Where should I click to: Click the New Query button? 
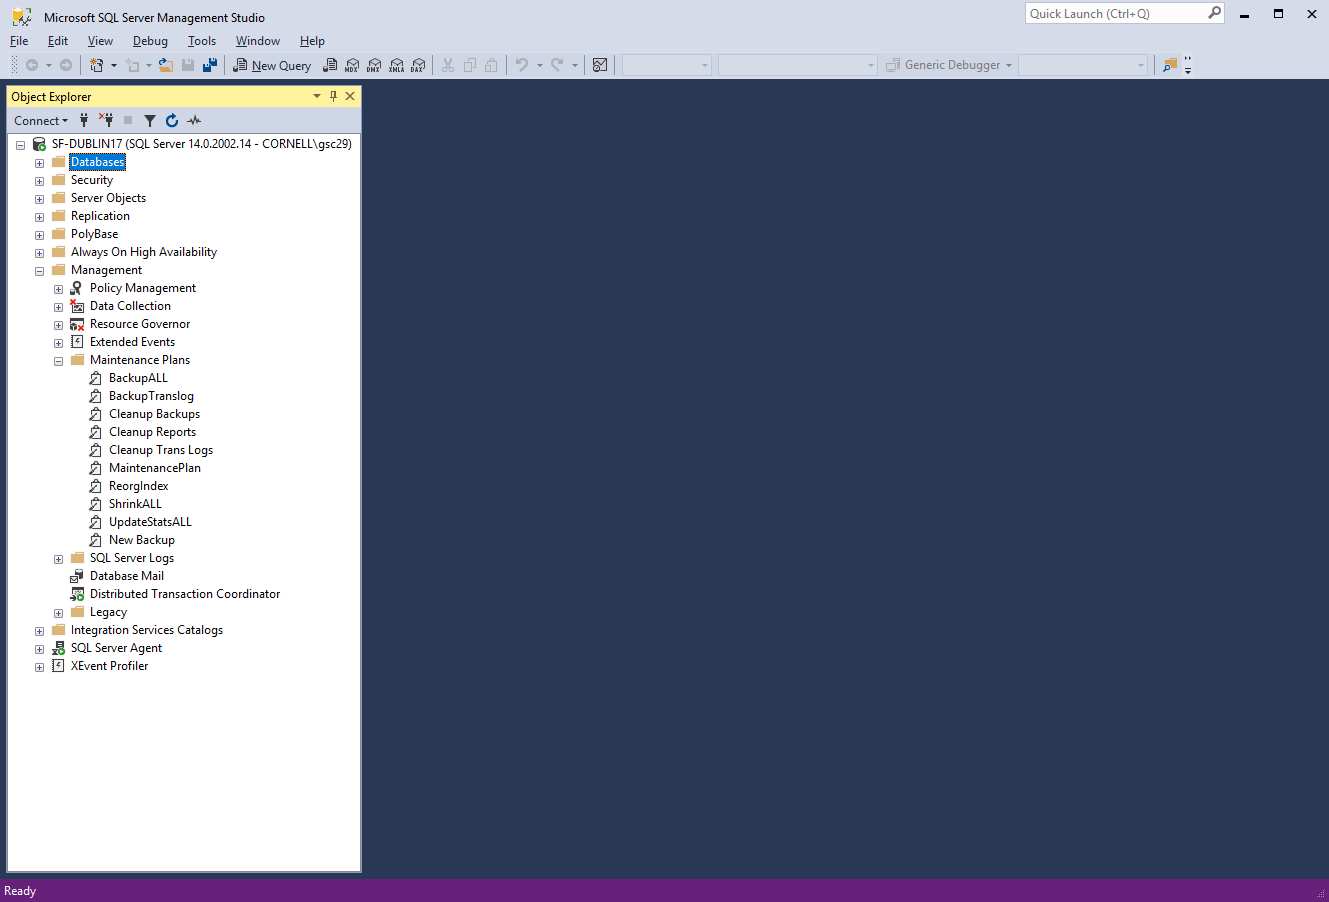272,65
